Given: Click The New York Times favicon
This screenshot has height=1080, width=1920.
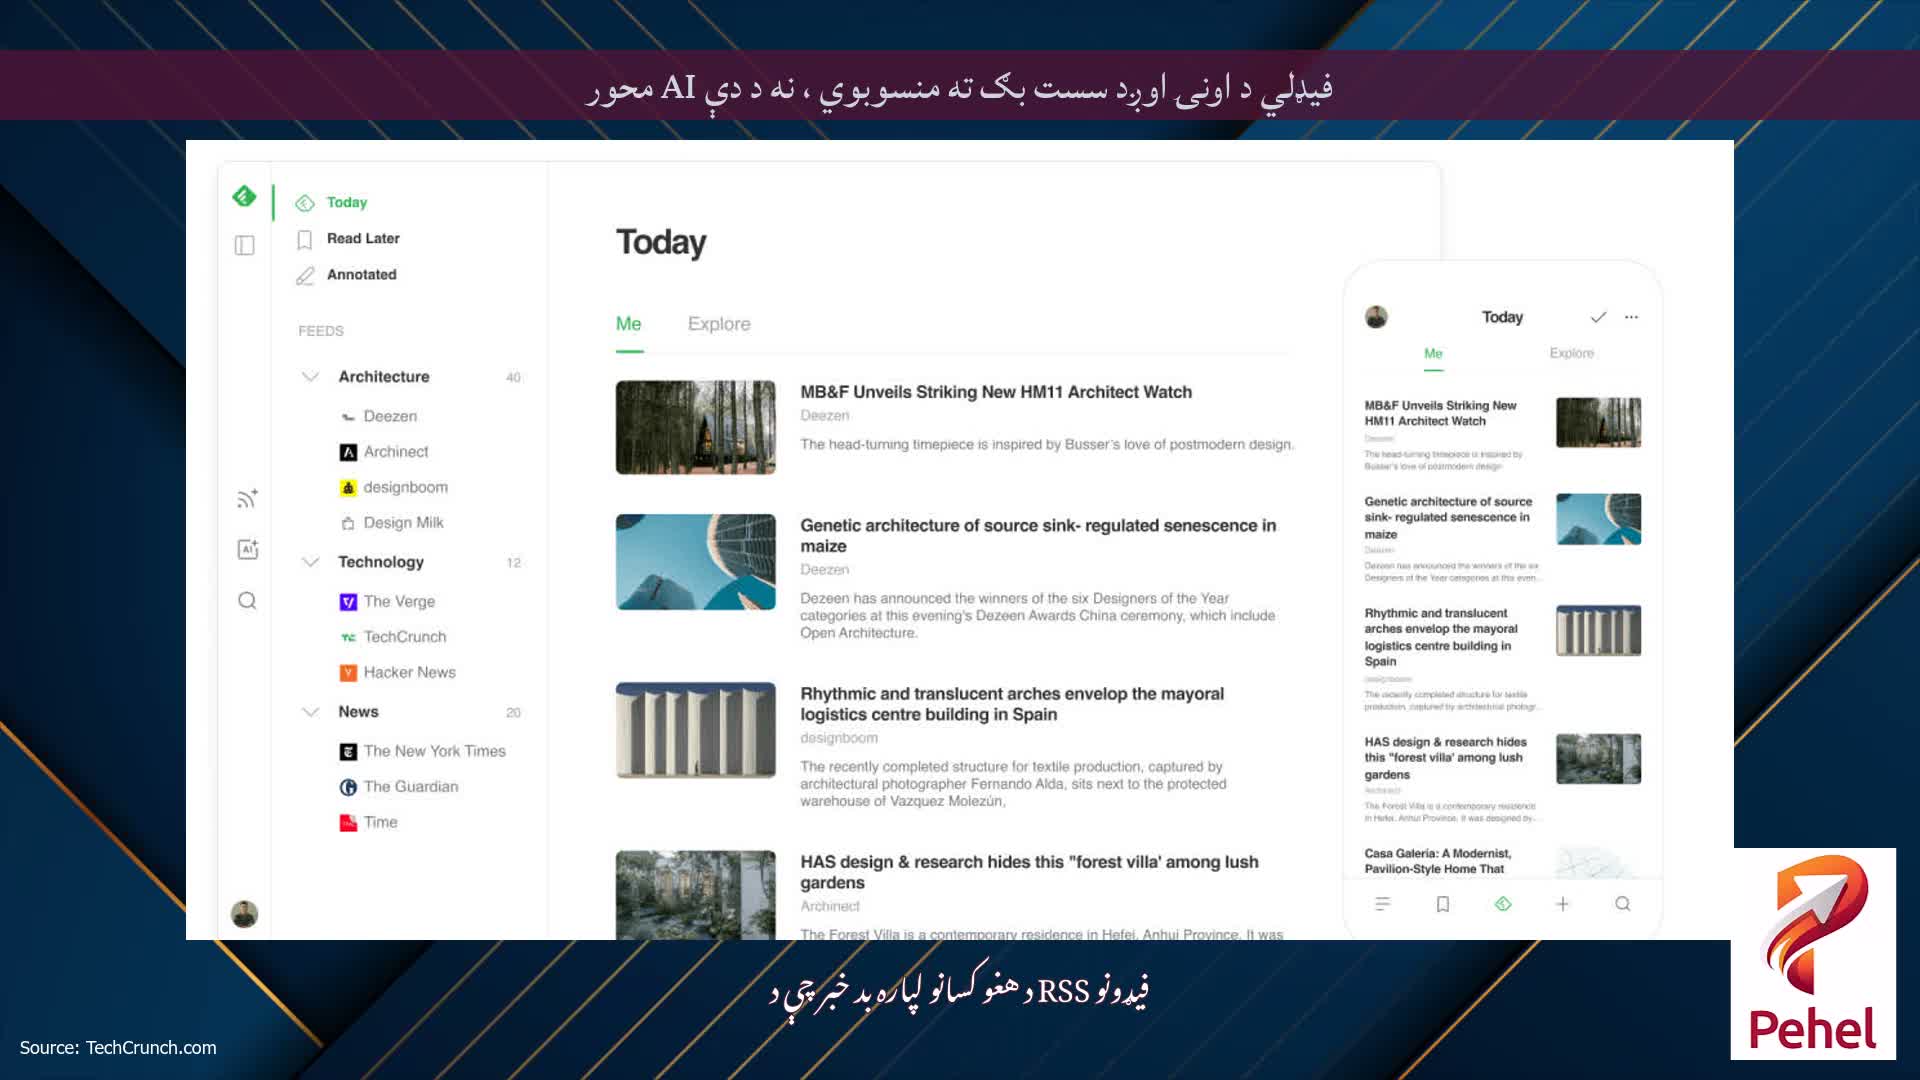Looking at the screenshot, I should [x=348, y=752].
